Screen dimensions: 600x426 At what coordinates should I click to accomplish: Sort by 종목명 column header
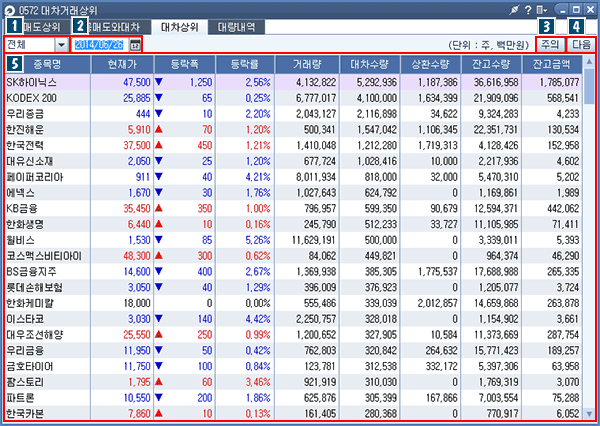click(47, 64)
